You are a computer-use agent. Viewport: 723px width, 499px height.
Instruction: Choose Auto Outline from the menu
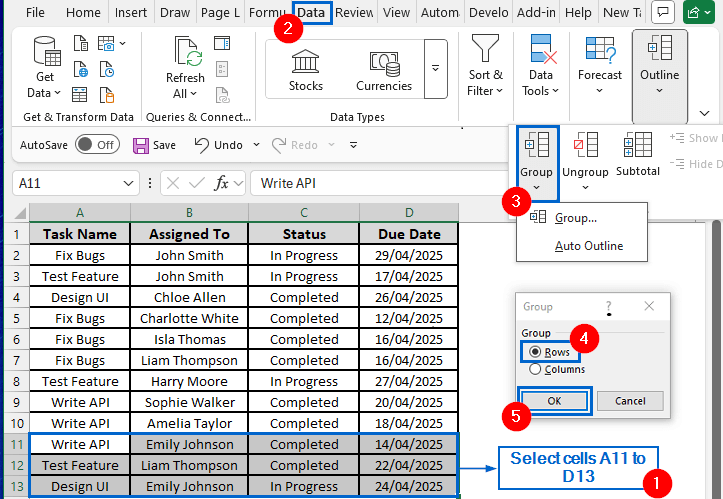point(582,246)
